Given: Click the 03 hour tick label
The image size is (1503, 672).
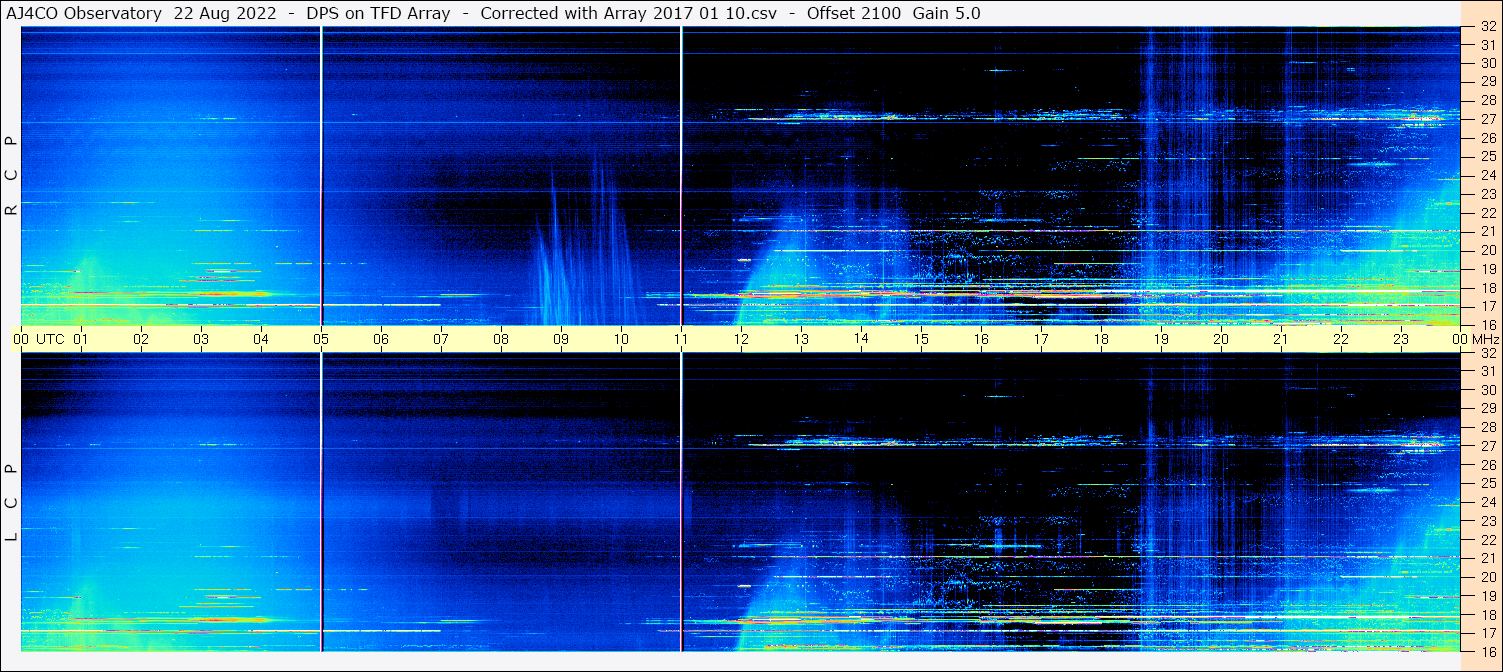Looking at the screenshot, I should pos(201,339).
